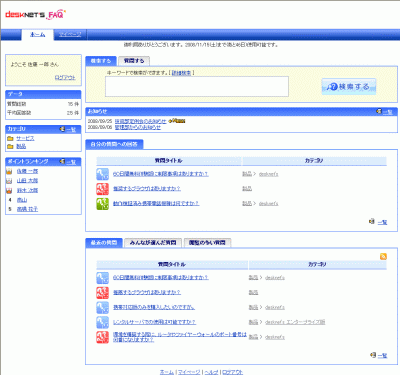Click 一覧 link at bottom of recent questions
The height and width of the screenshot is (375, 400).
point(382,356)
